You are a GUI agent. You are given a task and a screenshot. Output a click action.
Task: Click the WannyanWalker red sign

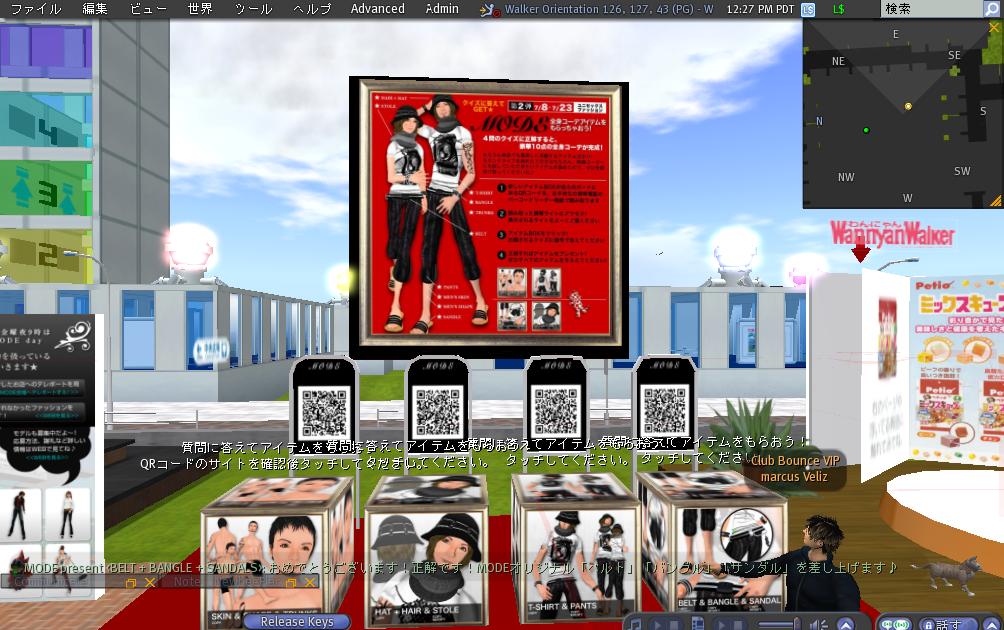click(892, 235)
